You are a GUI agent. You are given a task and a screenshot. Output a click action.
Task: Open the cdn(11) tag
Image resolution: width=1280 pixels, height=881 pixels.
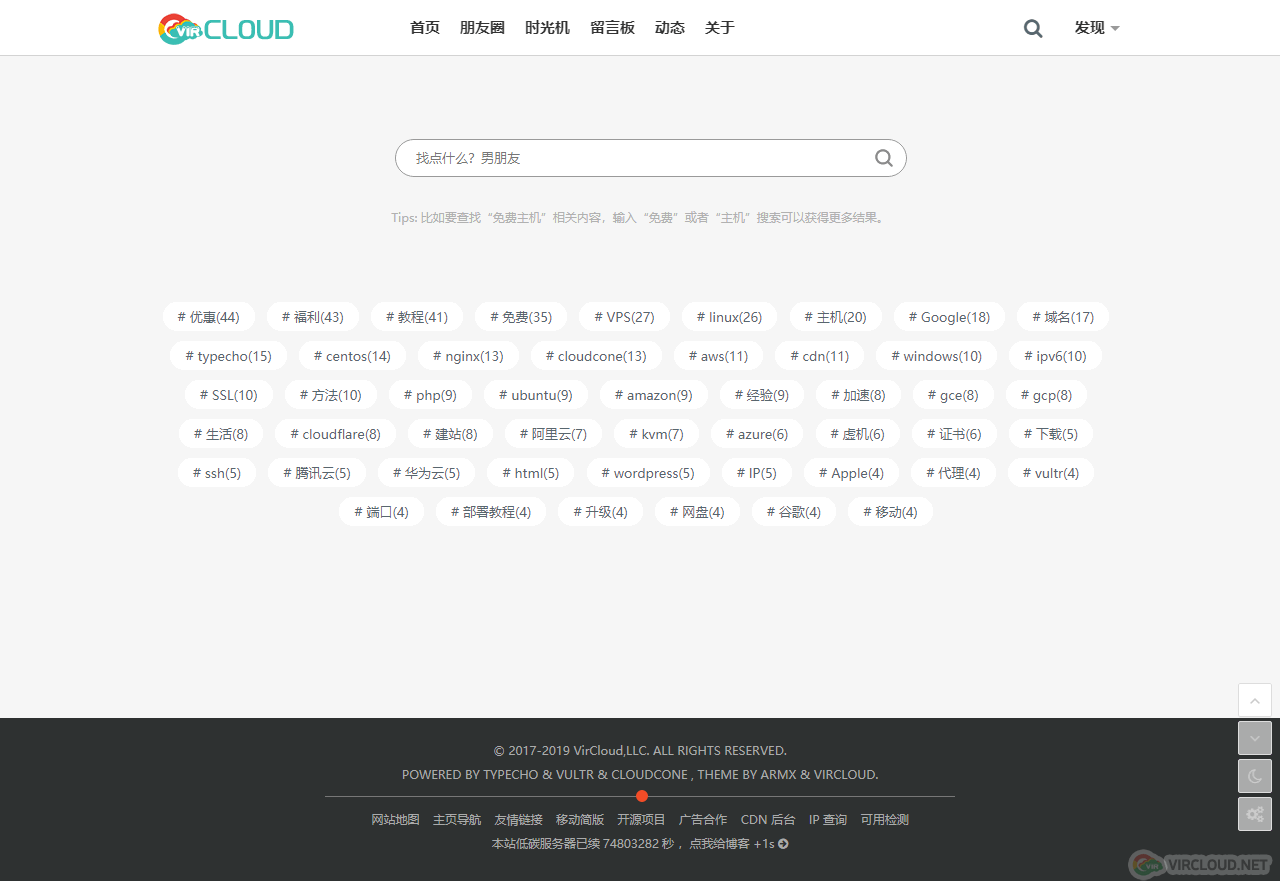coord(820,356)
